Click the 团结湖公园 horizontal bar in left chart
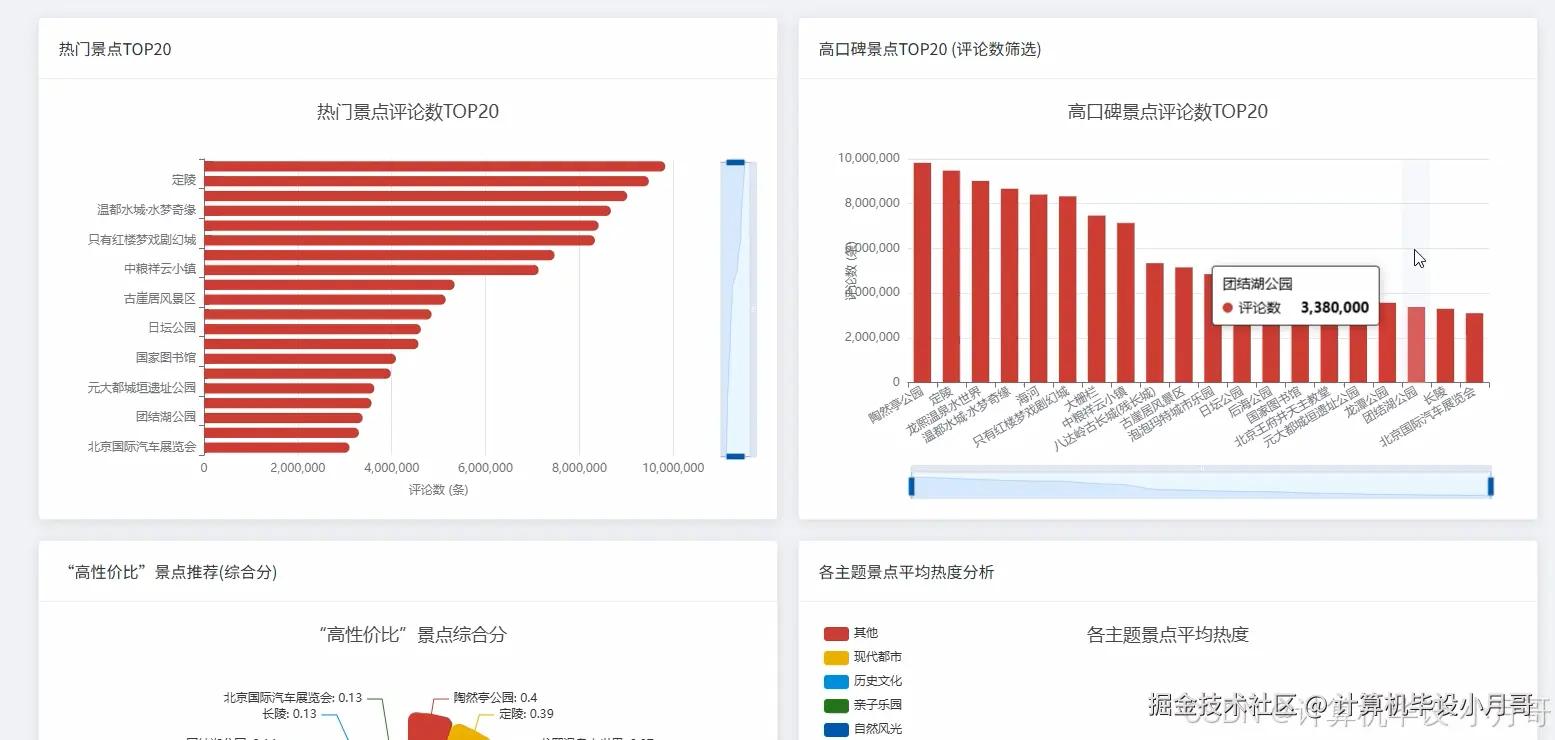Image resolution: width=1555 pixels, height=740 pixels. [283, 418]
